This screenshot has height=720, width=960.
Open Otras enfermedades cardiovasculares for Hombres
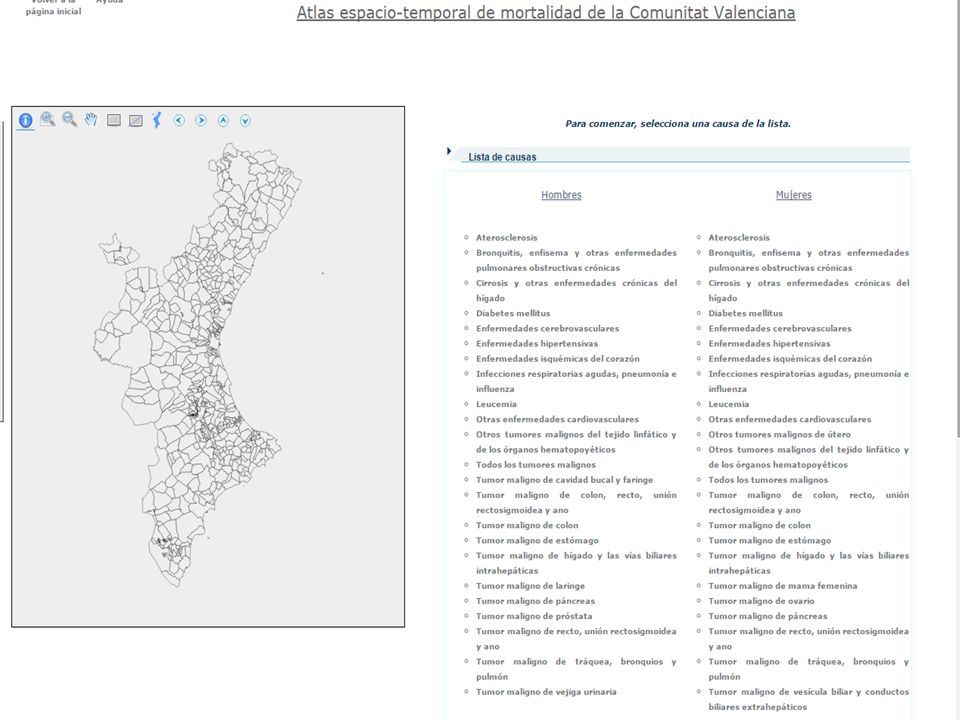(557, 419)
